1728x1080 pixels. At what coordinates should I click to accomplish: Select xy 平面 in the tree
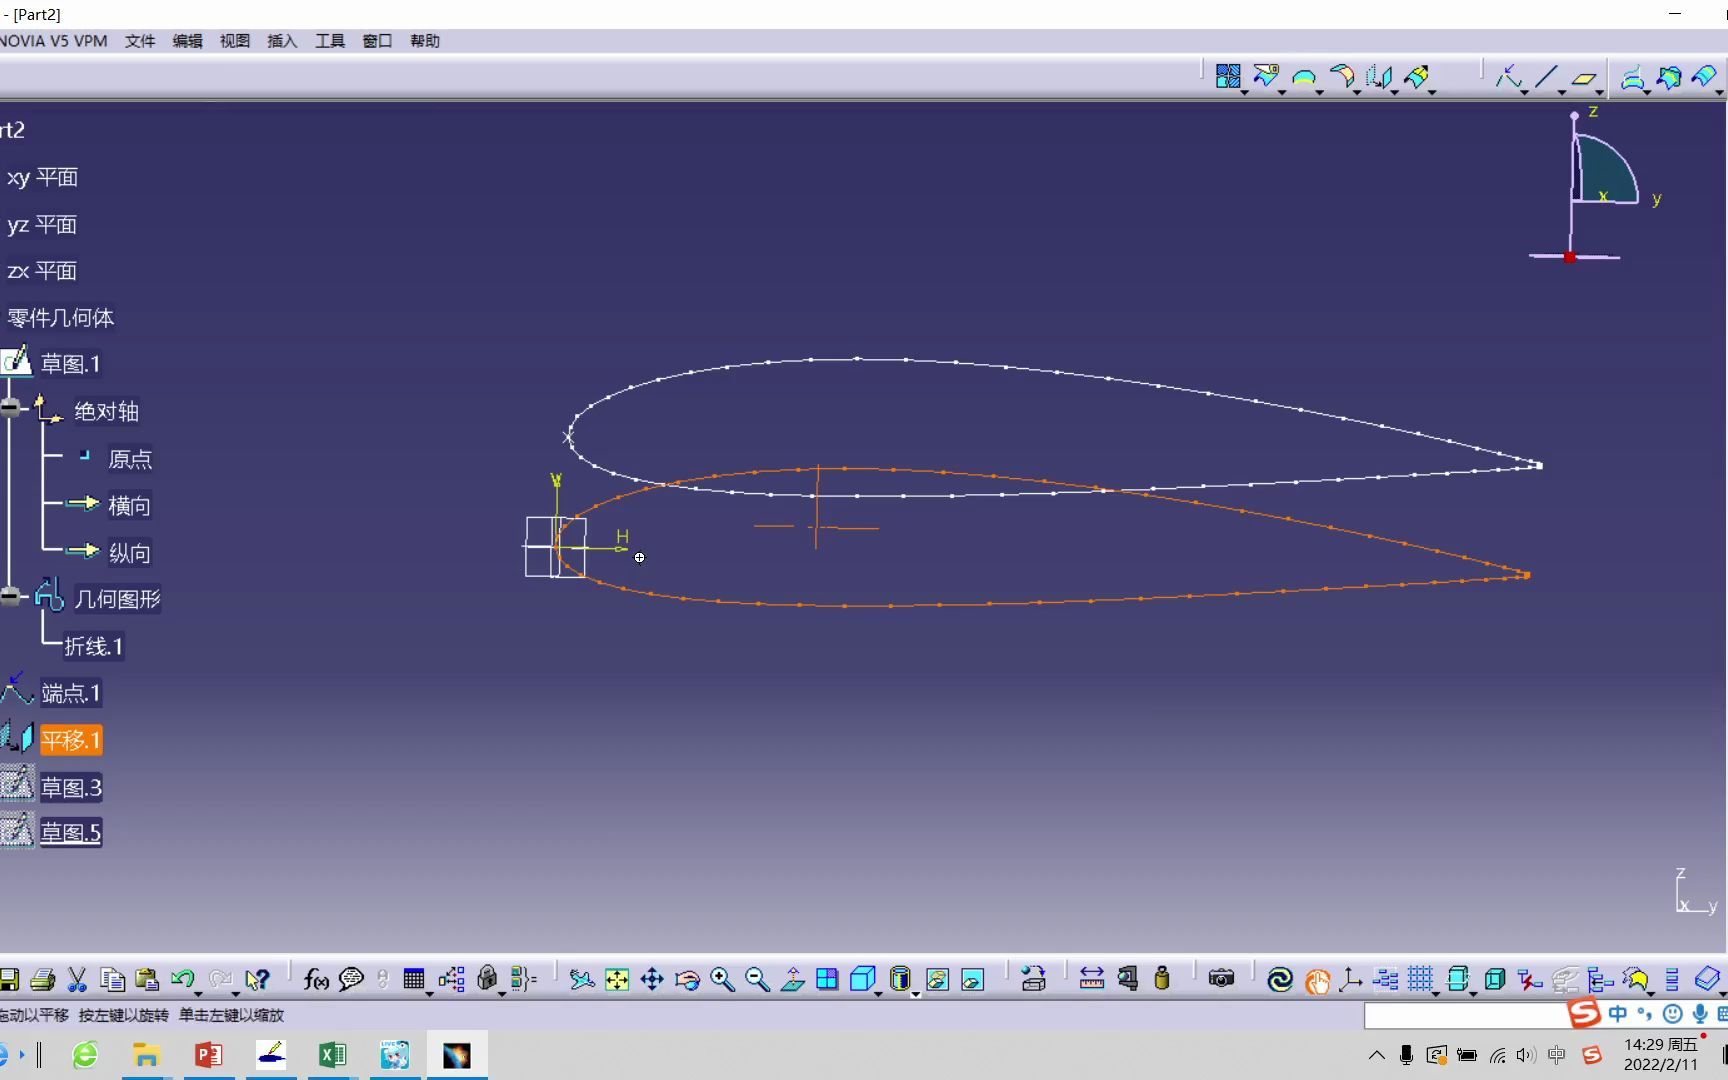coord(42,177)
